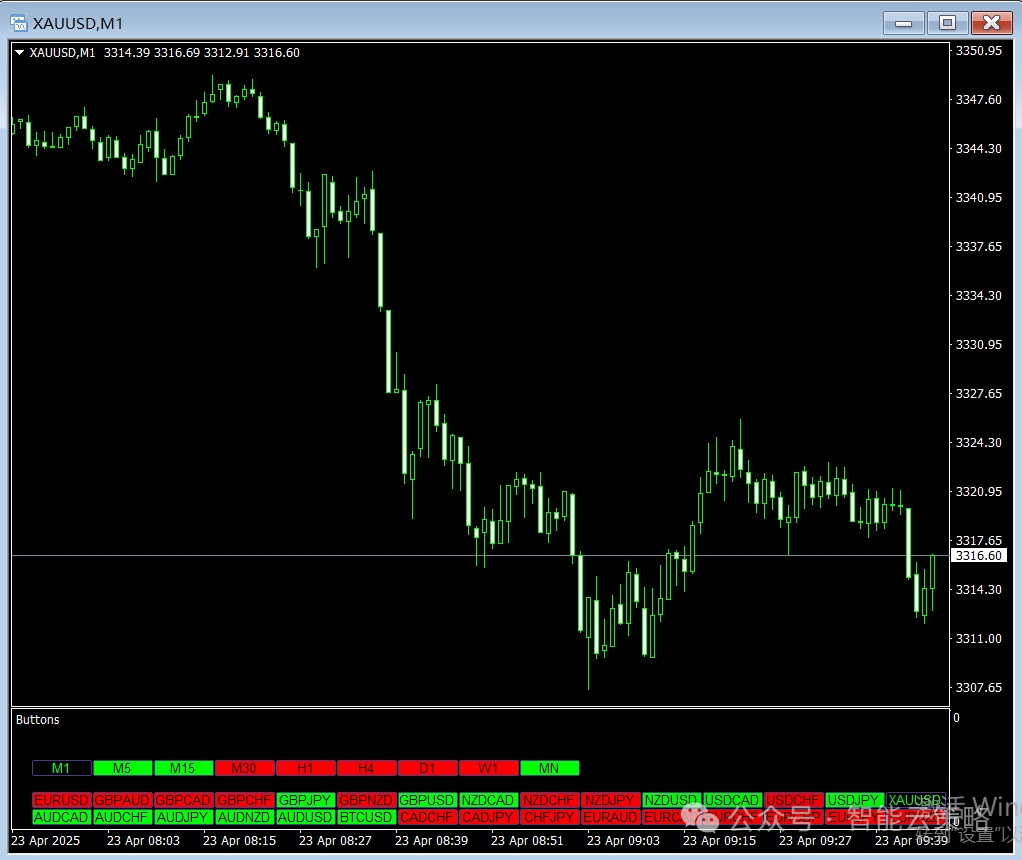Select the CHFJPY symbol button
This screenshot has height=860, width=1022.
pos(549,817)
